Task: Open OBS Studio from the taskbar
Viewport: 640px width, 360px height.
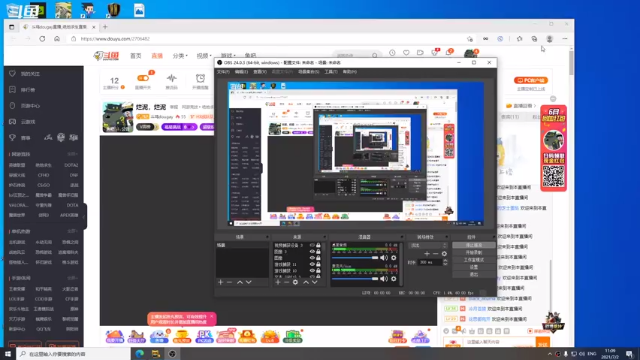Action: pyautogui.click(x=172, y=354)
